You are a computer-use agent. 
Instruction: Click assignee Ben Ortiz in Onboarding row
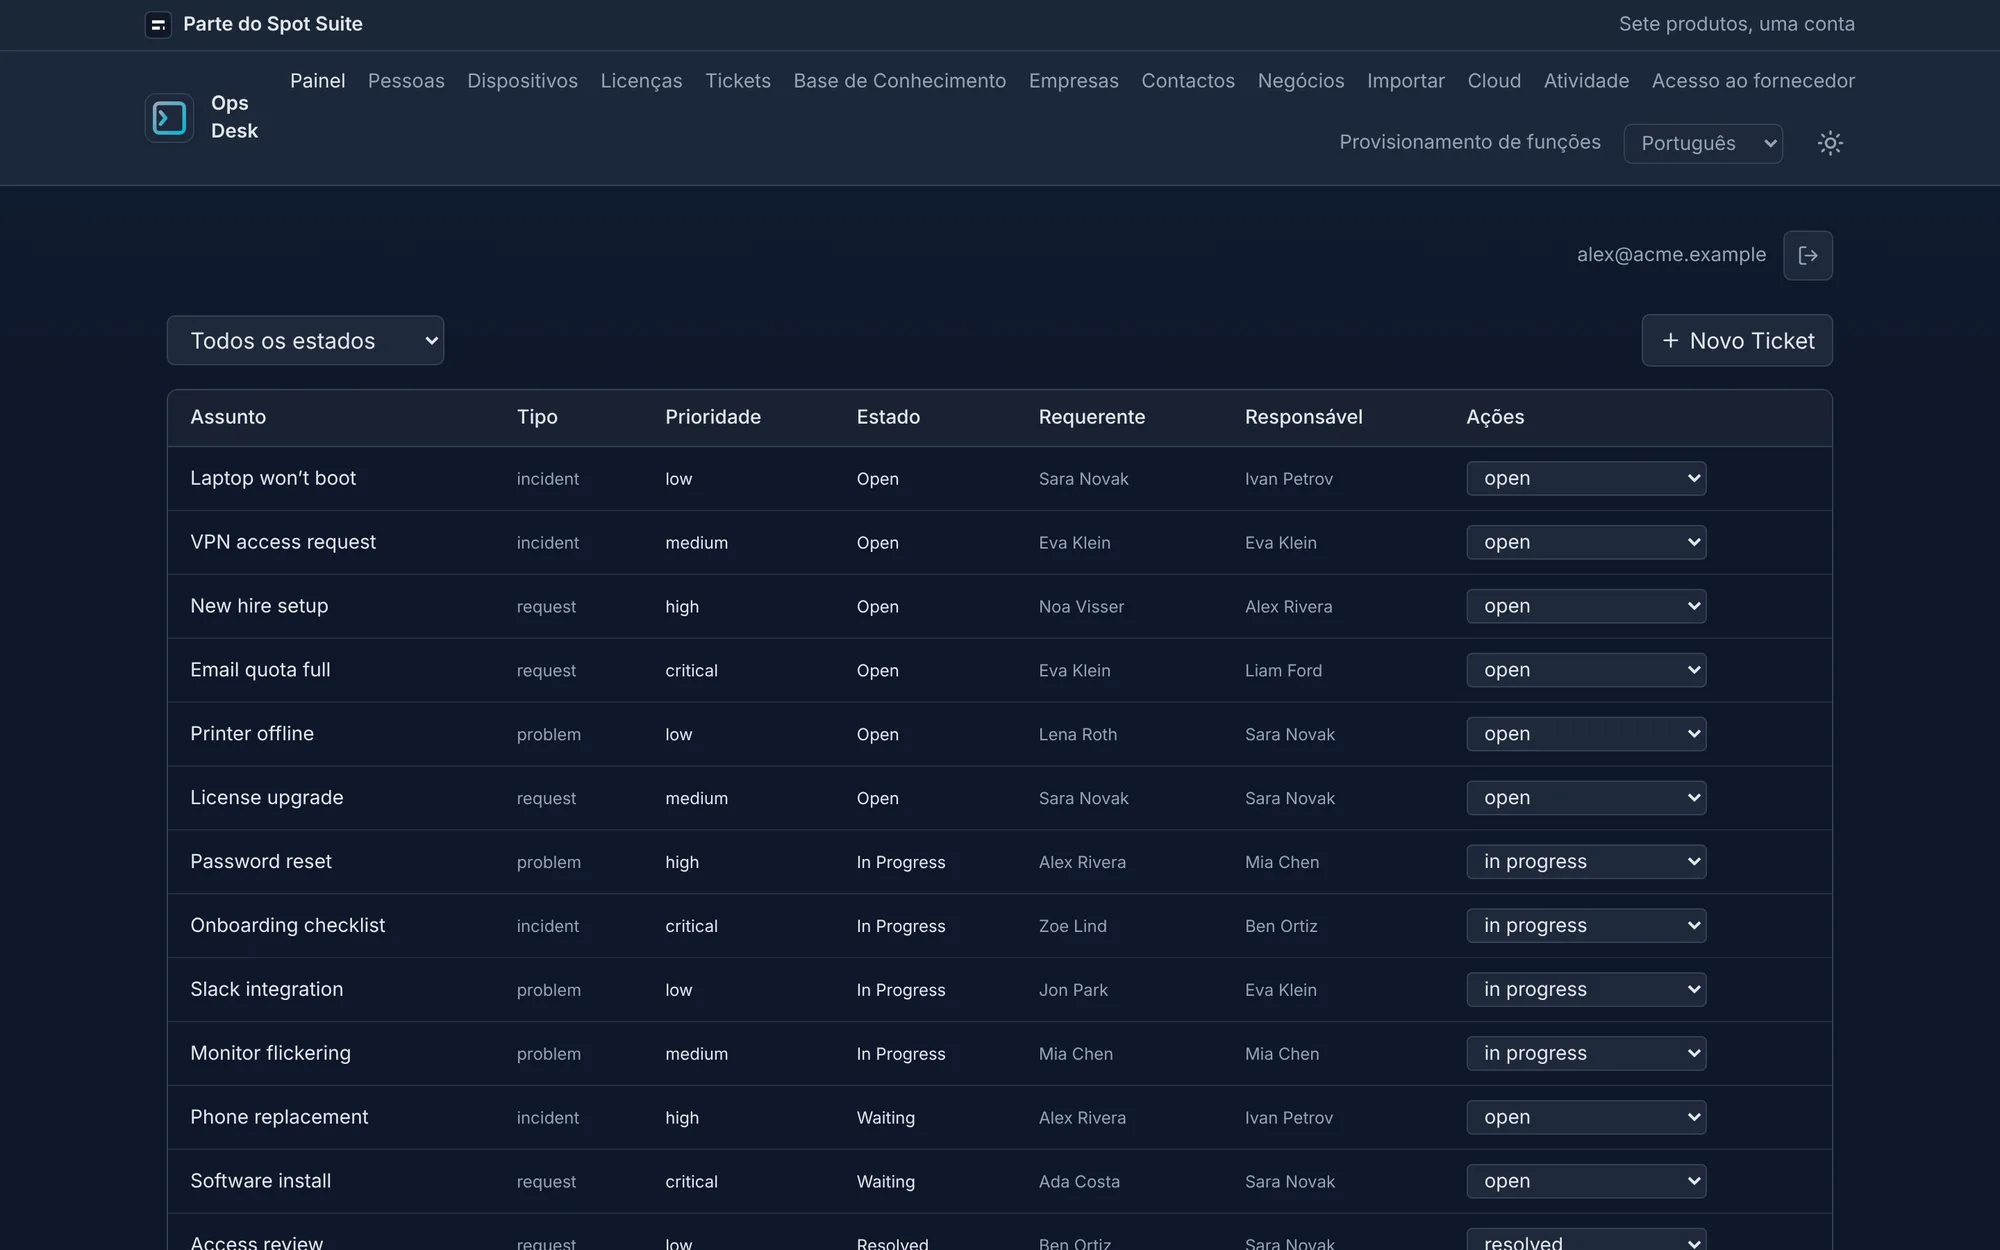[1281, 927]
